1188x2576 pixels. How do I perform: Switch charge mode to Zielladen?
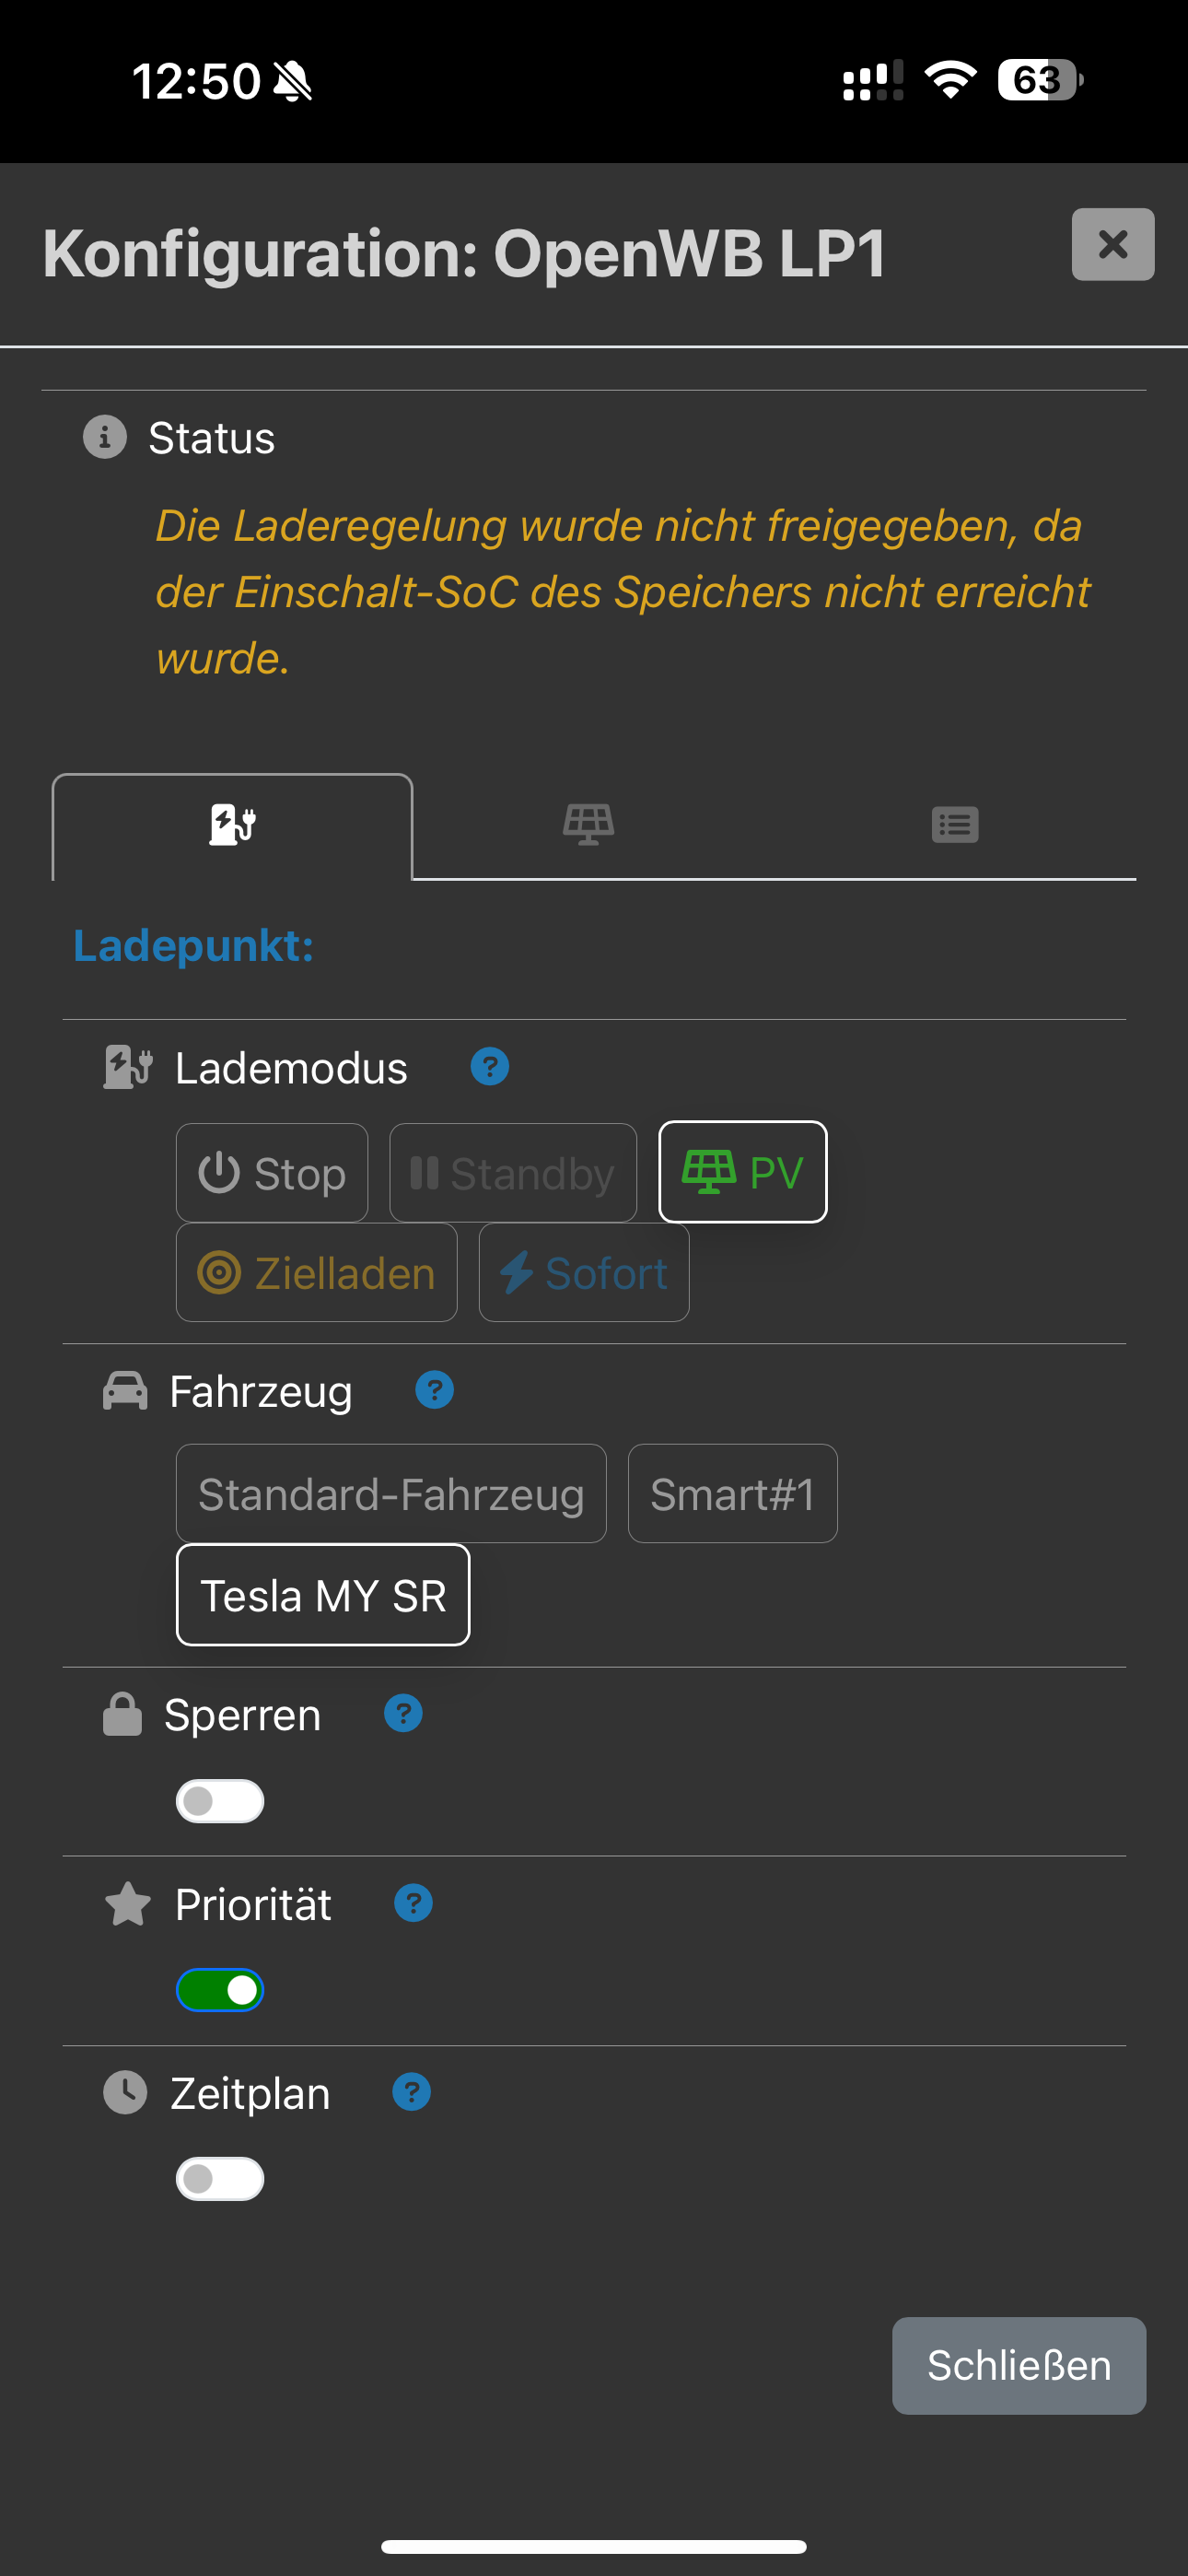317,1273
